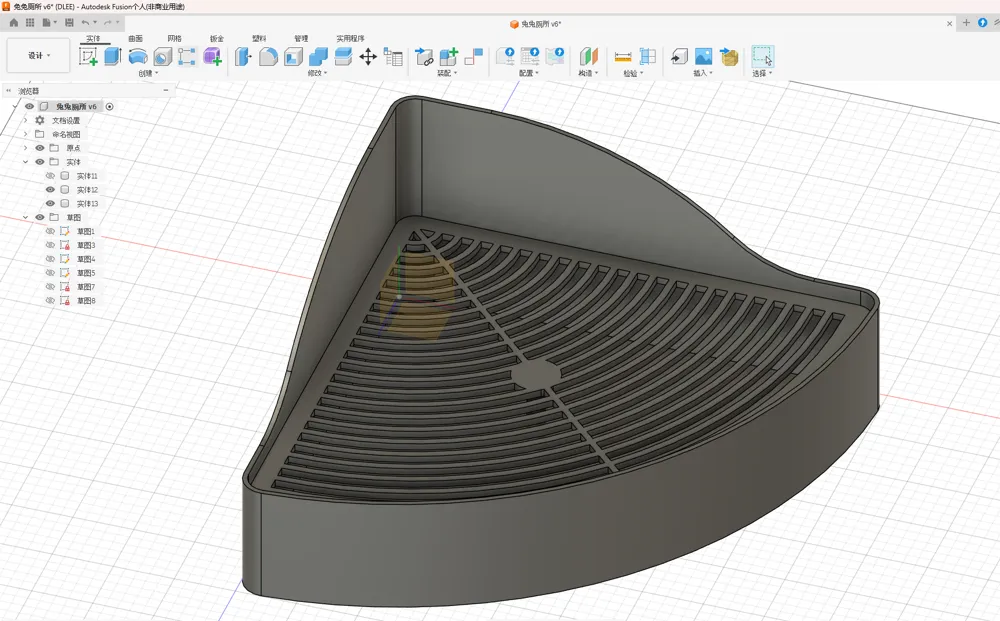Switch to the 网格 tab
Screen dimensions: 1000x621
click(x=175, y=38)
